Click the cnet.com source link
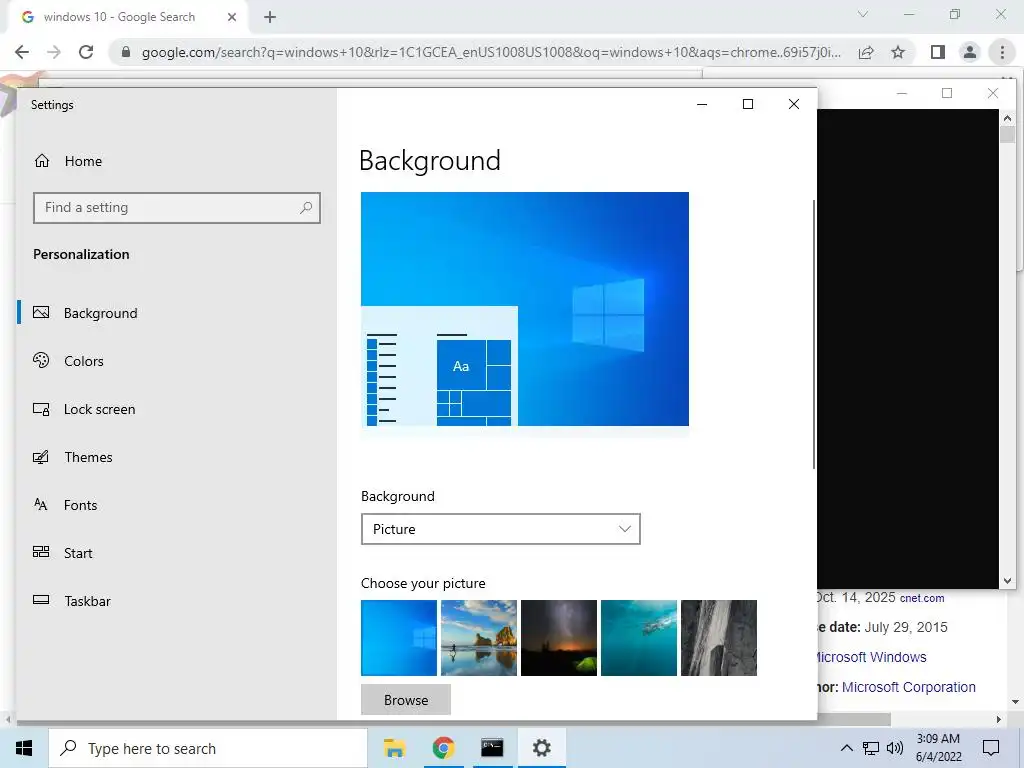Image resolution: width=1024 pixels, height=768 pixels. click(922, 598)
